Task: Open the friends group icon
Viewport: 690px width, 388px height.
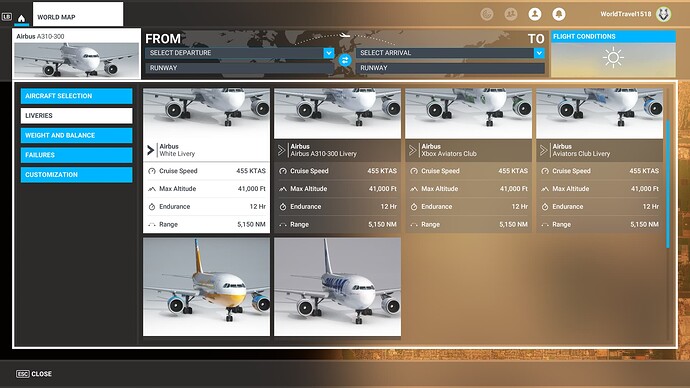Action: (510, 14)
